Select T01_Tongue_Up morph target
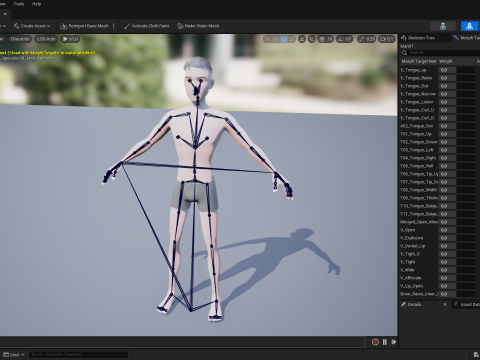 pyautogui.click(x=416, y=134)
